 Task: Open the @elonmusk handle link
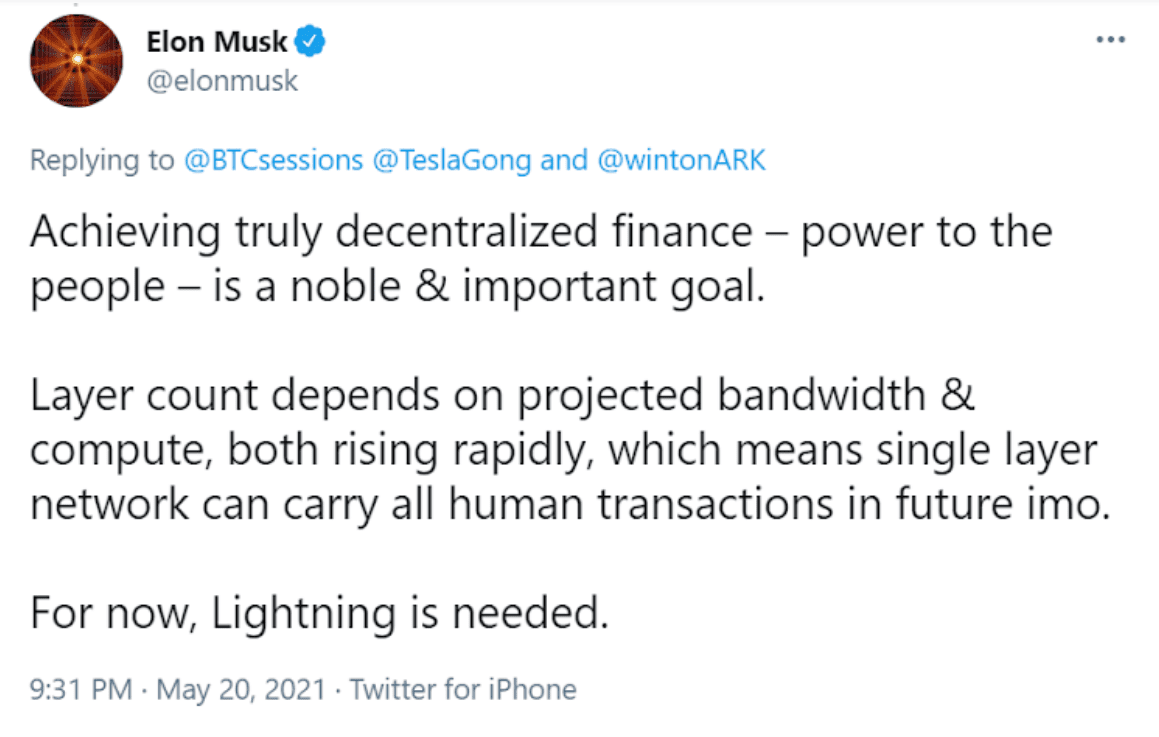click(222, 81)
